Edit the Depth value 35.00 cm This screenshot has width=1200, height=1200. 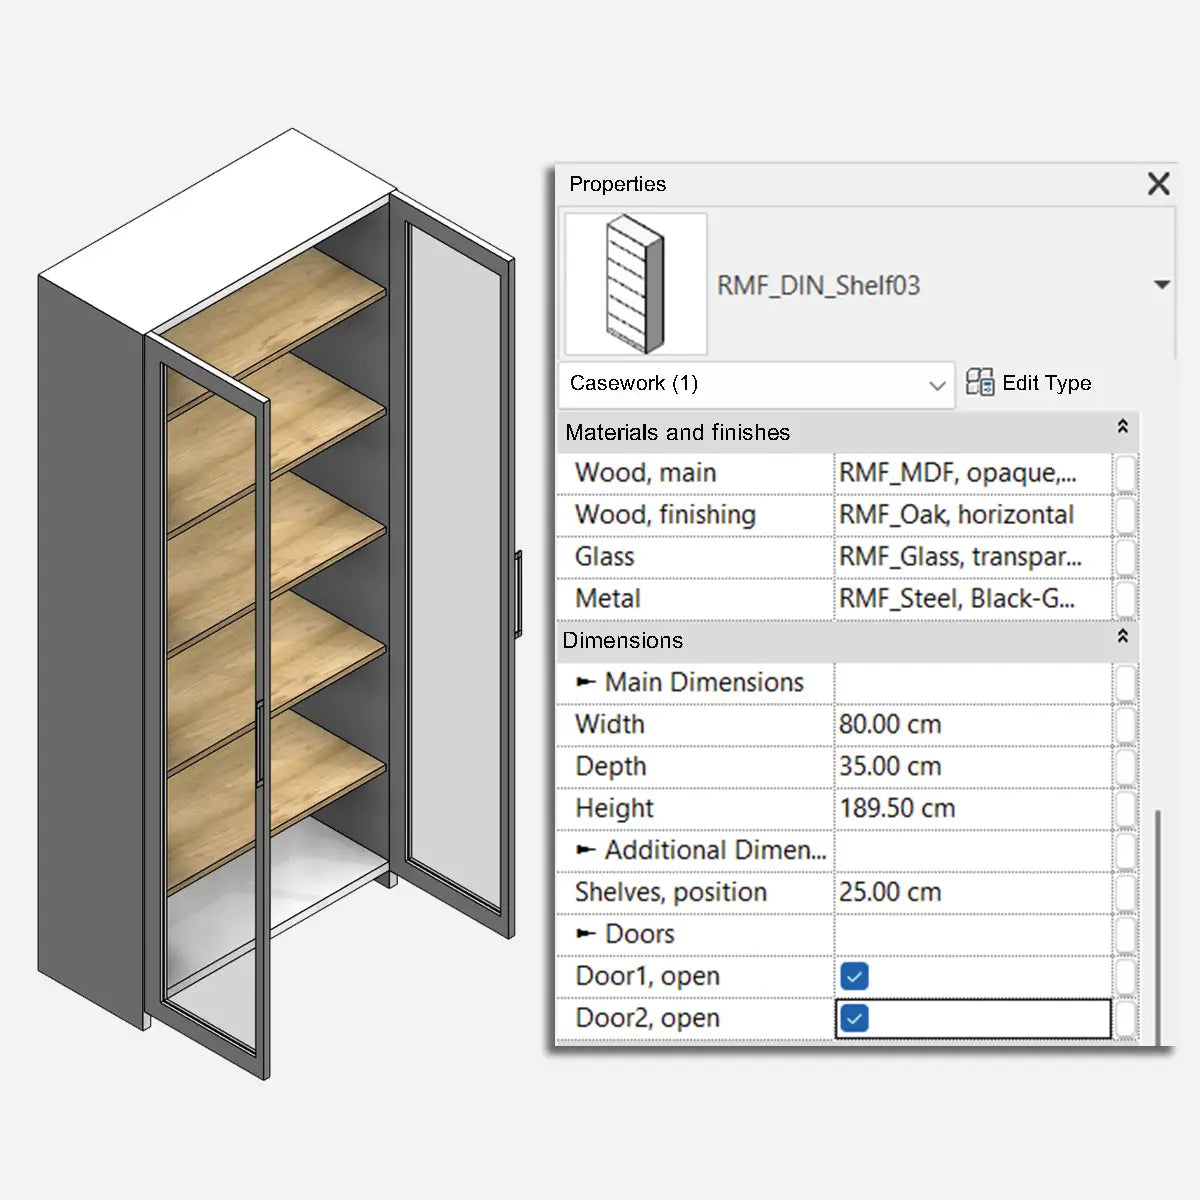tap(972, 766)
